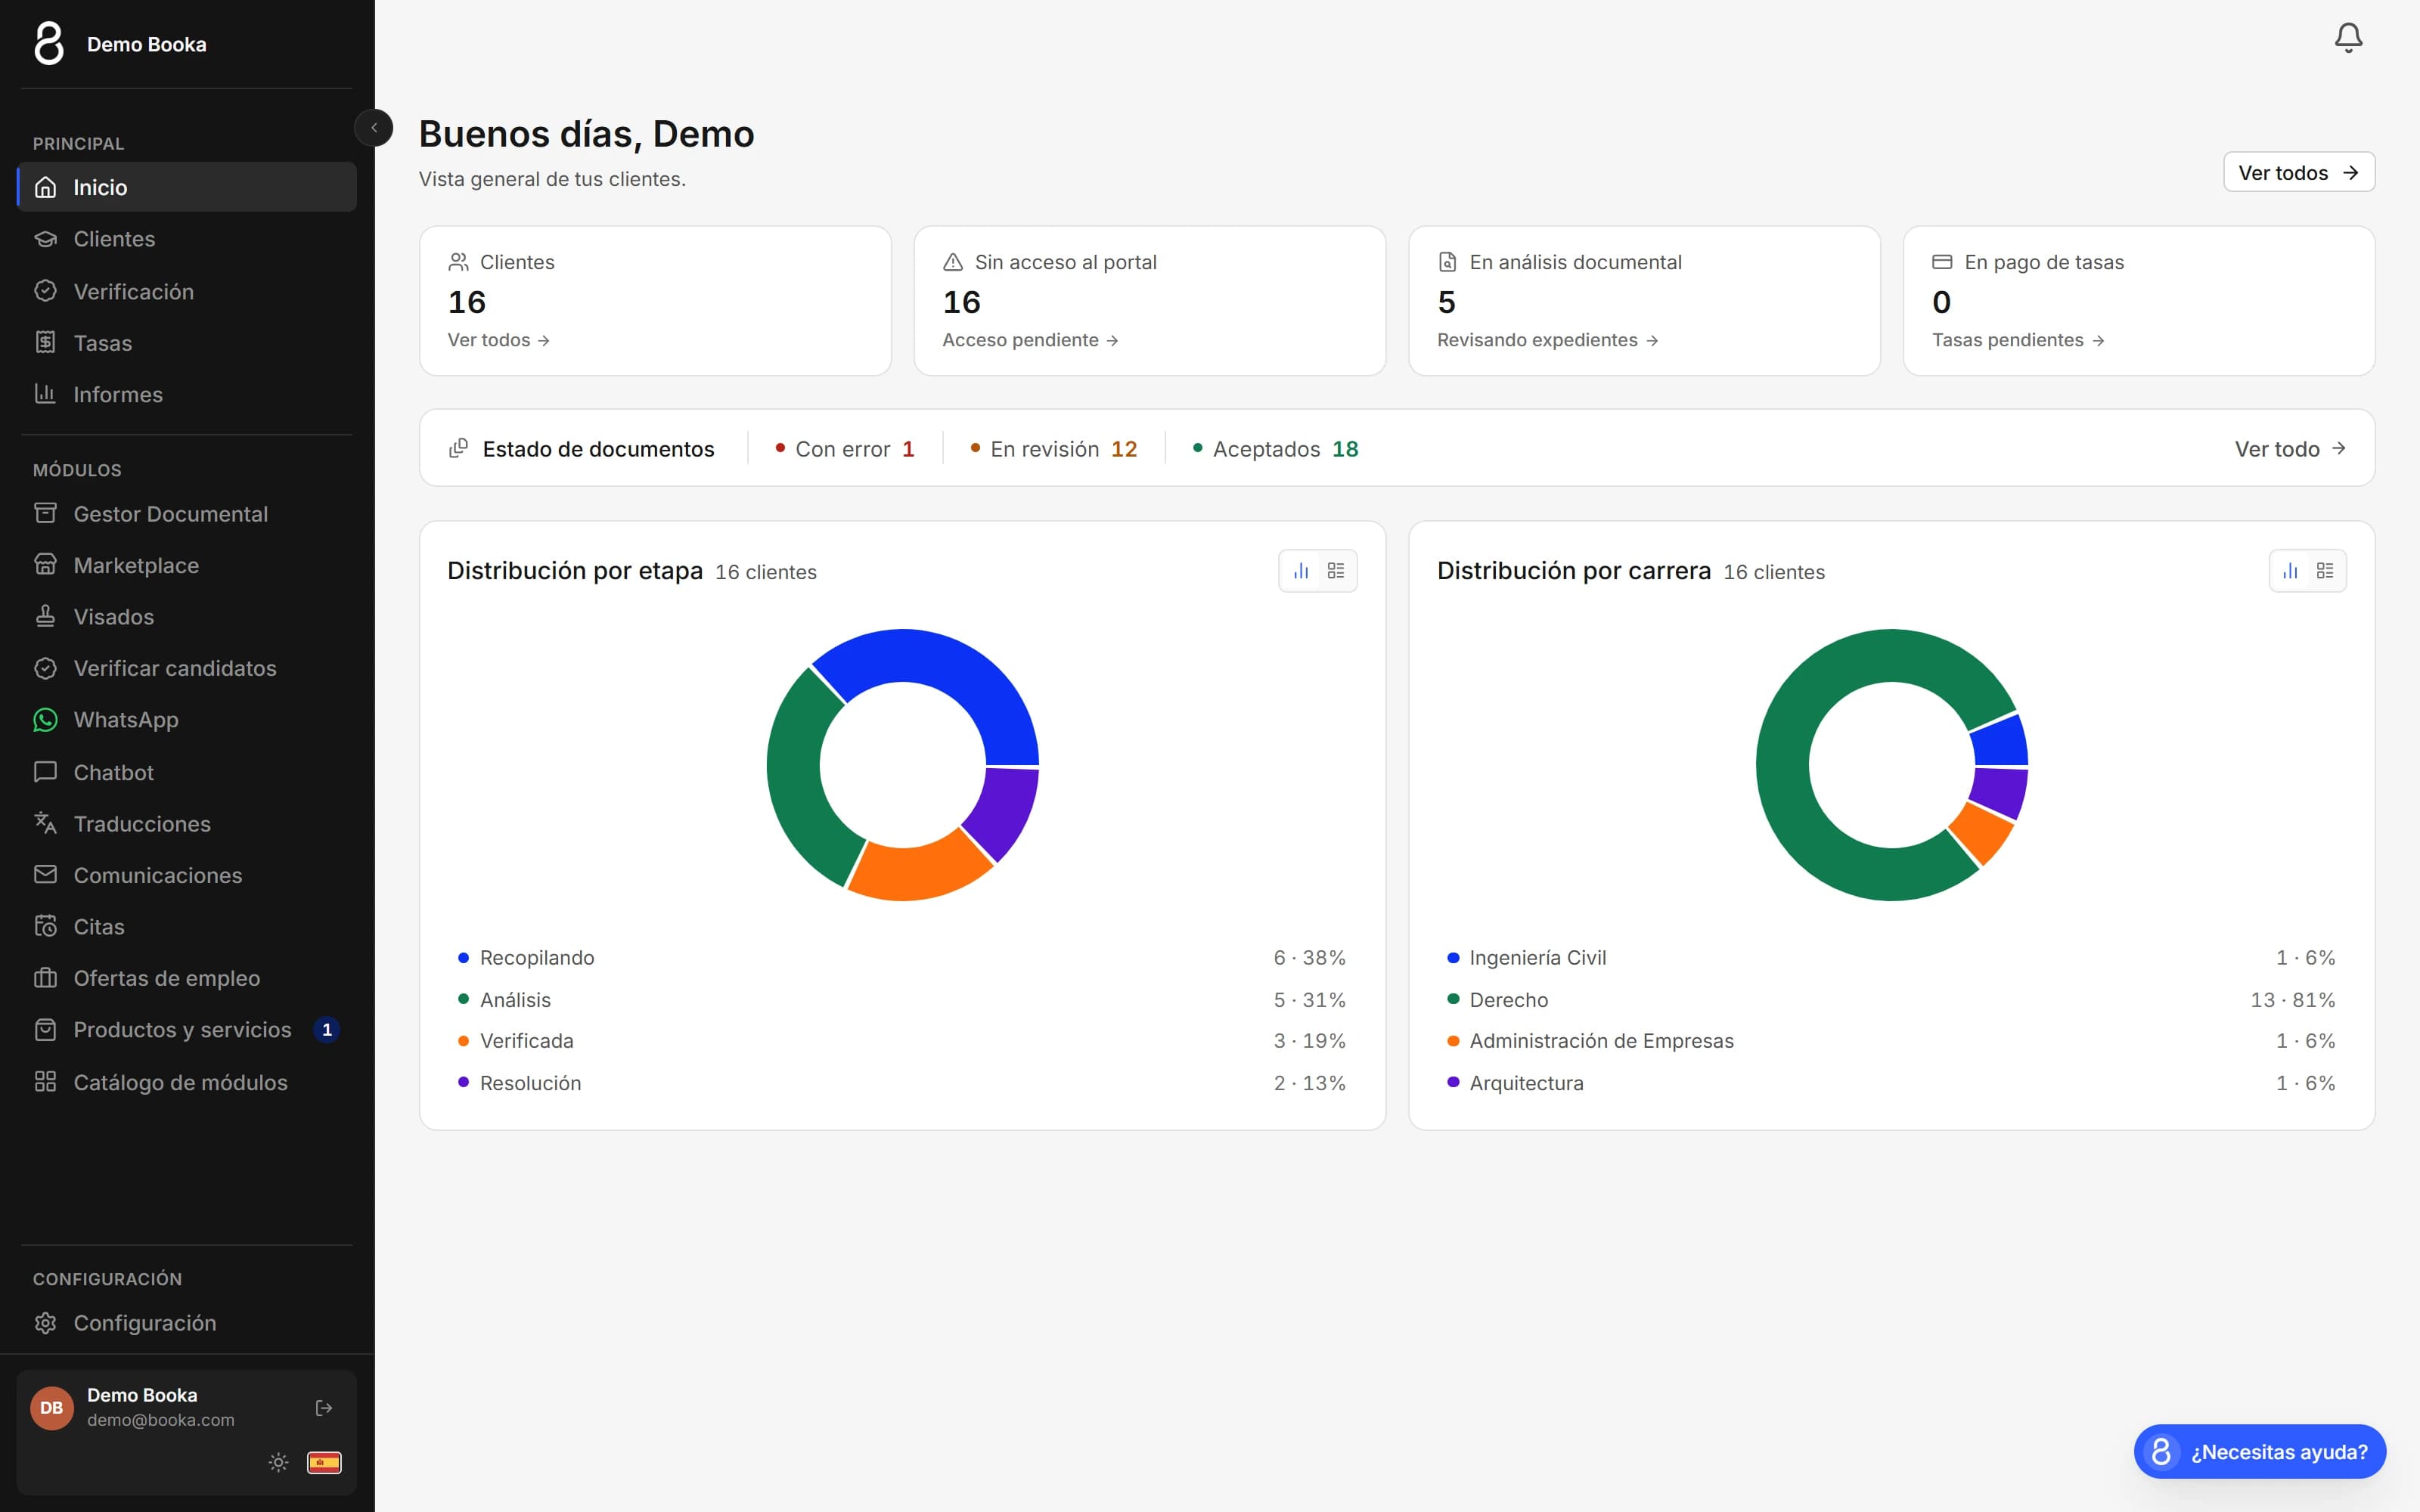
Task: Open Gestor Documental module
Action: 187,514
